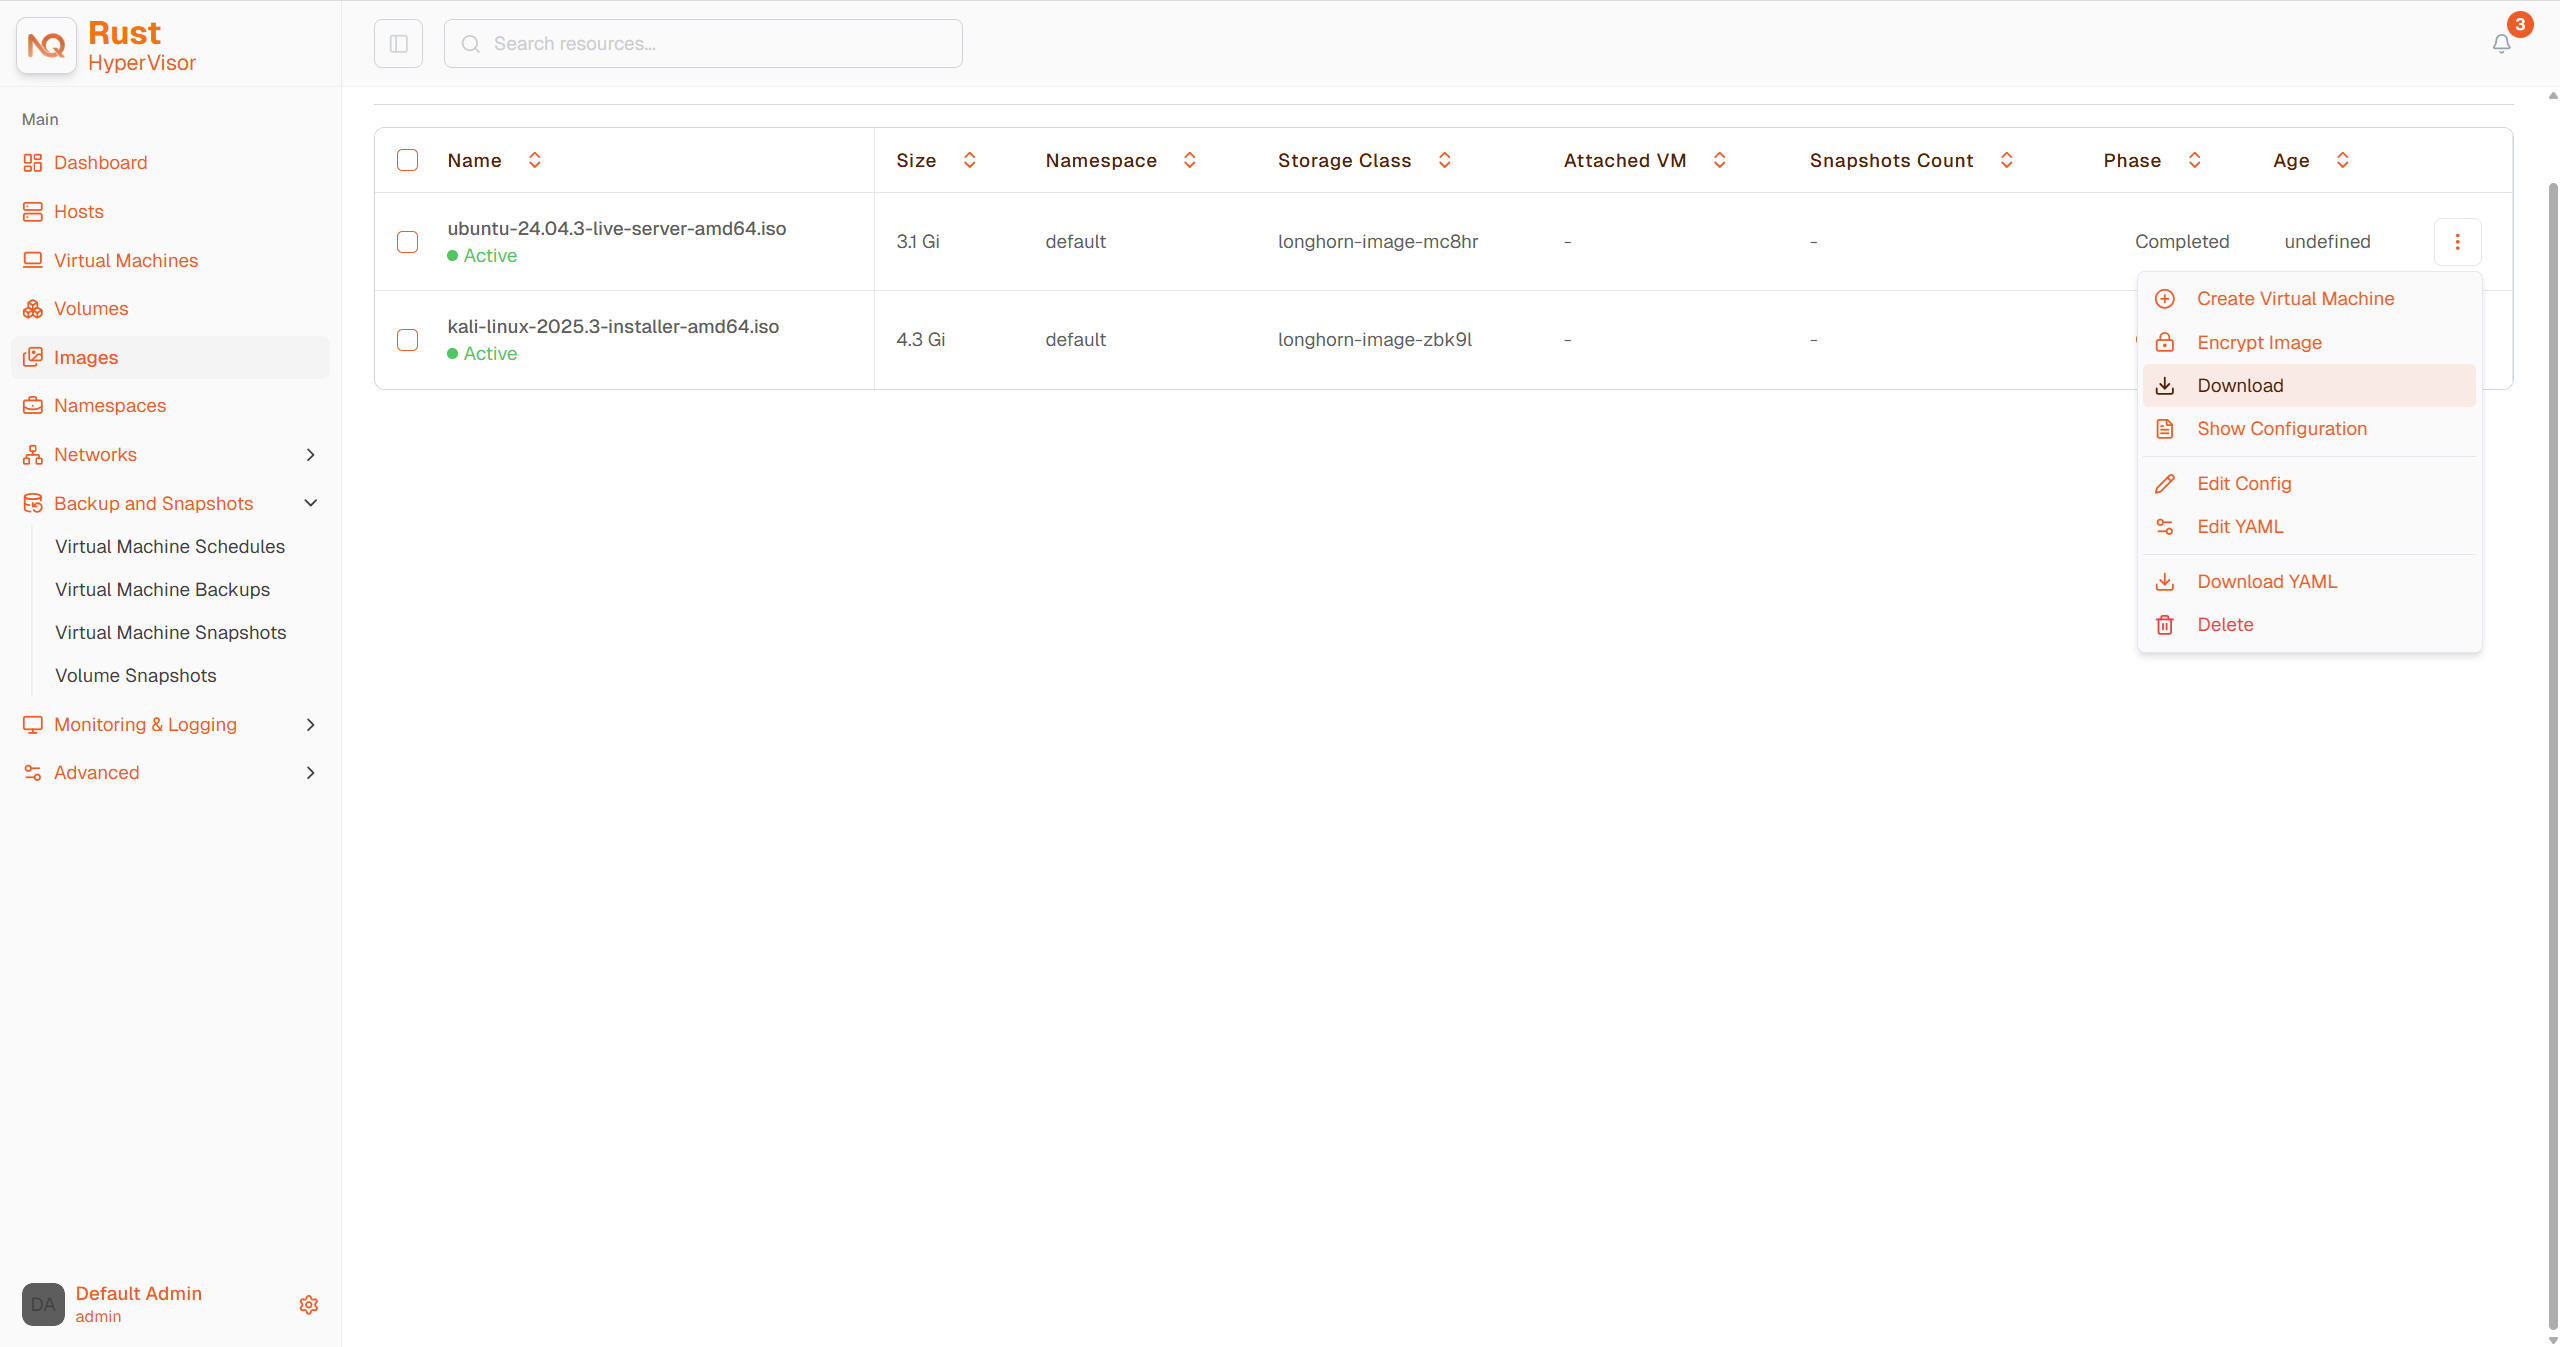
Task: Choose Show Configuration menu entry
Action: pyautogui.click(x=2309, y=429)
